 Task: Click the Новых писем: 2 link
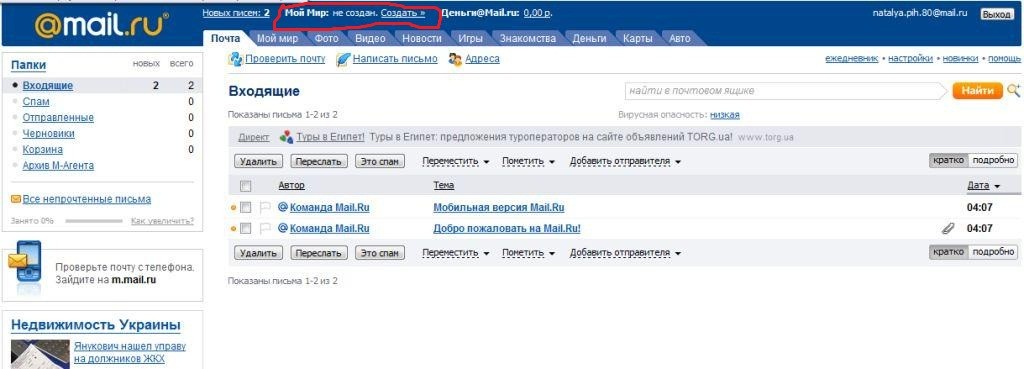(236, 12)
